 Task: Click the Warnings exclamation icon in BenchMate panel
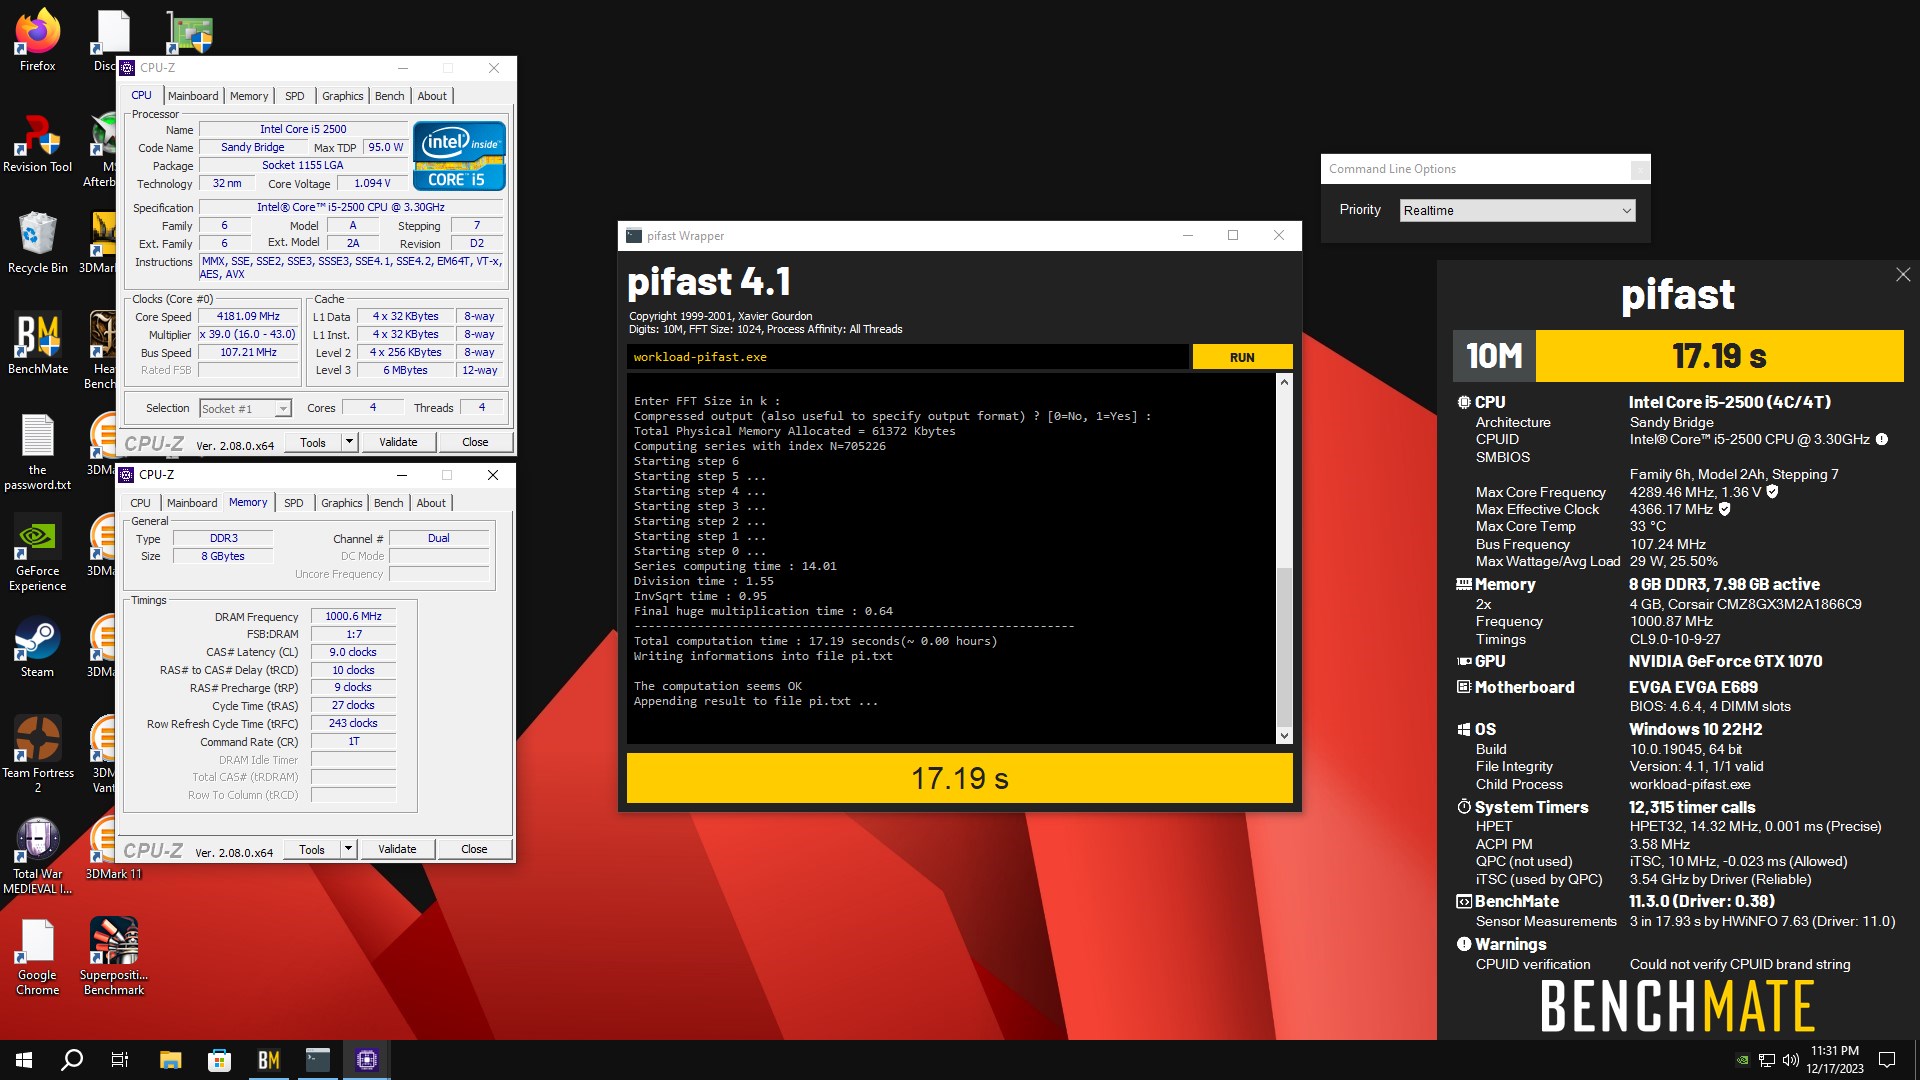coord(1464,943)
